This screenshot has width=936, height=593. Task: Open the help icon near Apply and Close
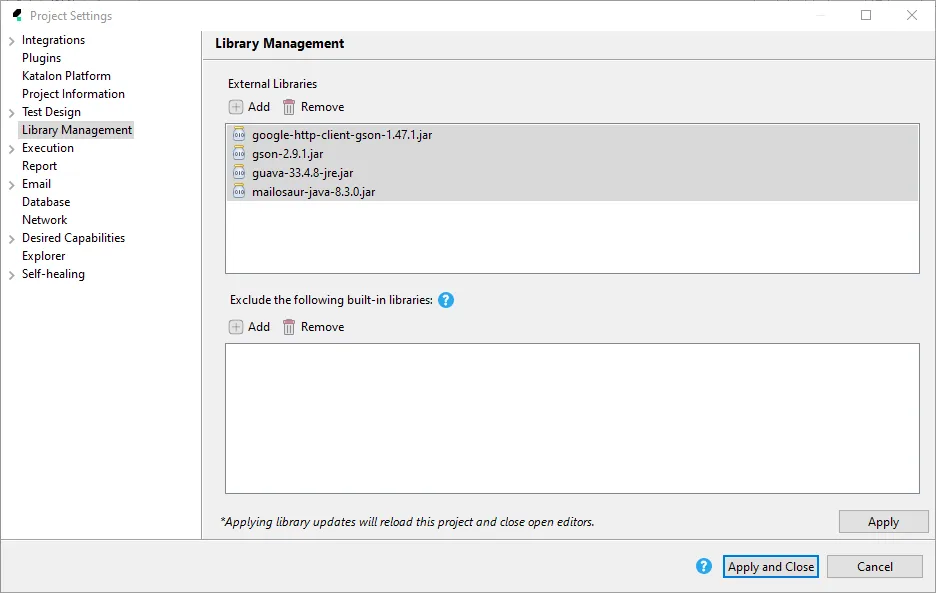tap(703, 566)
